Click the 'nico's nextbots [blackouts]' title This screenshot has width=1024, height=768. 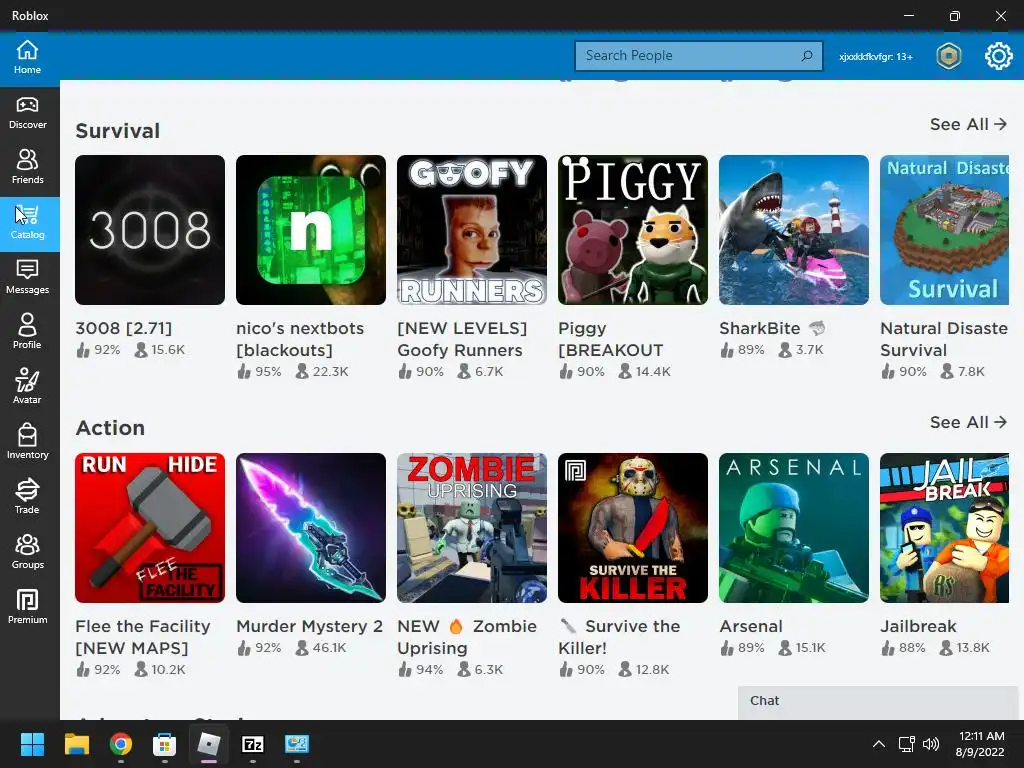coord(300,339)
